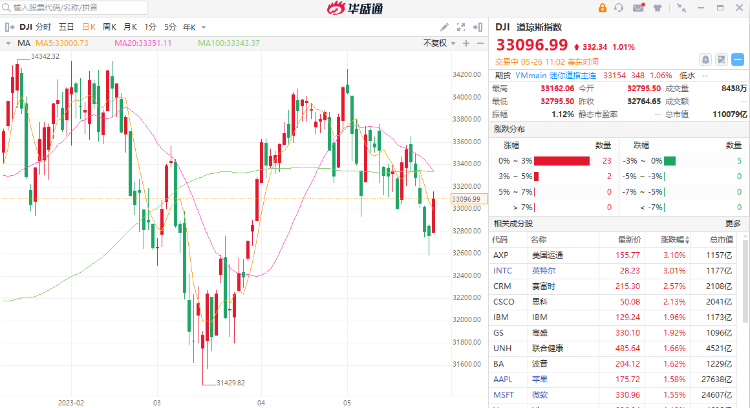Click the MA5:33000.73 indicator label
750x408 pixels.
(x=62, y=43)
